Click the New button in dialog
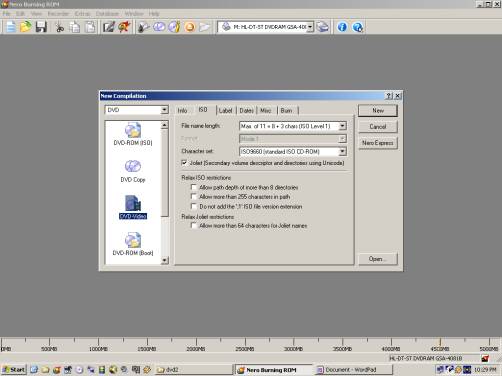This screenshot has width=502, height=376. 378,111
